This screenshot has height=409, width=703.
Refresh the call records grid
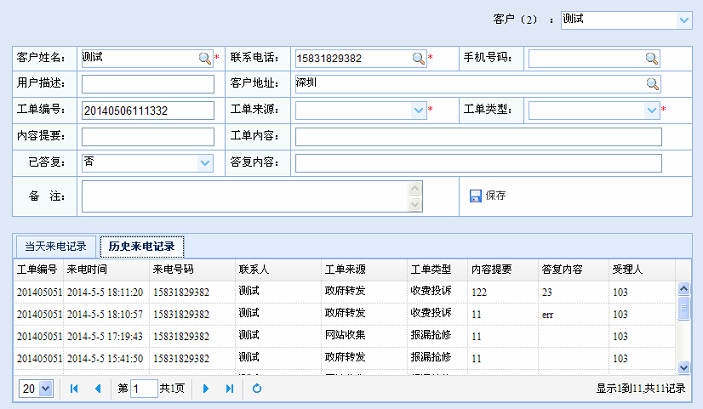click(257, 388)
